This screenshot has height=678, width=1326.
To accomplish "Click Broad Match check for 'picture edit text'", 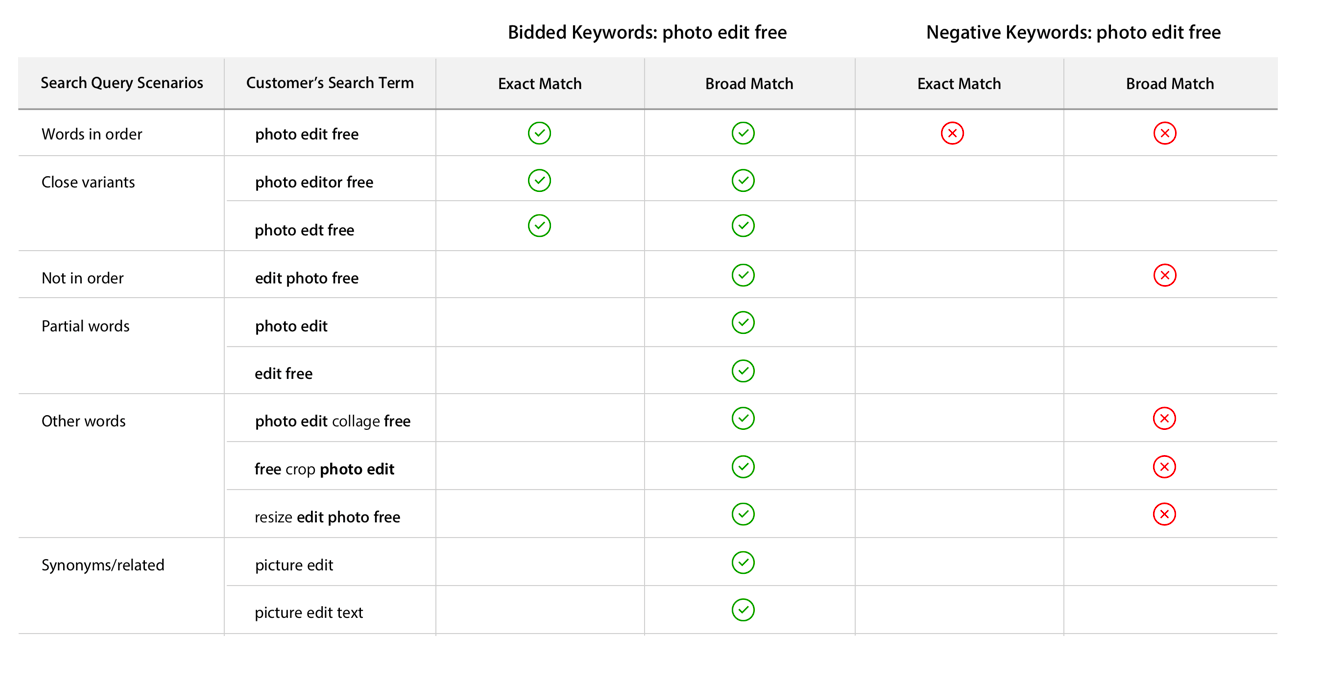I will tap(743, 610).
